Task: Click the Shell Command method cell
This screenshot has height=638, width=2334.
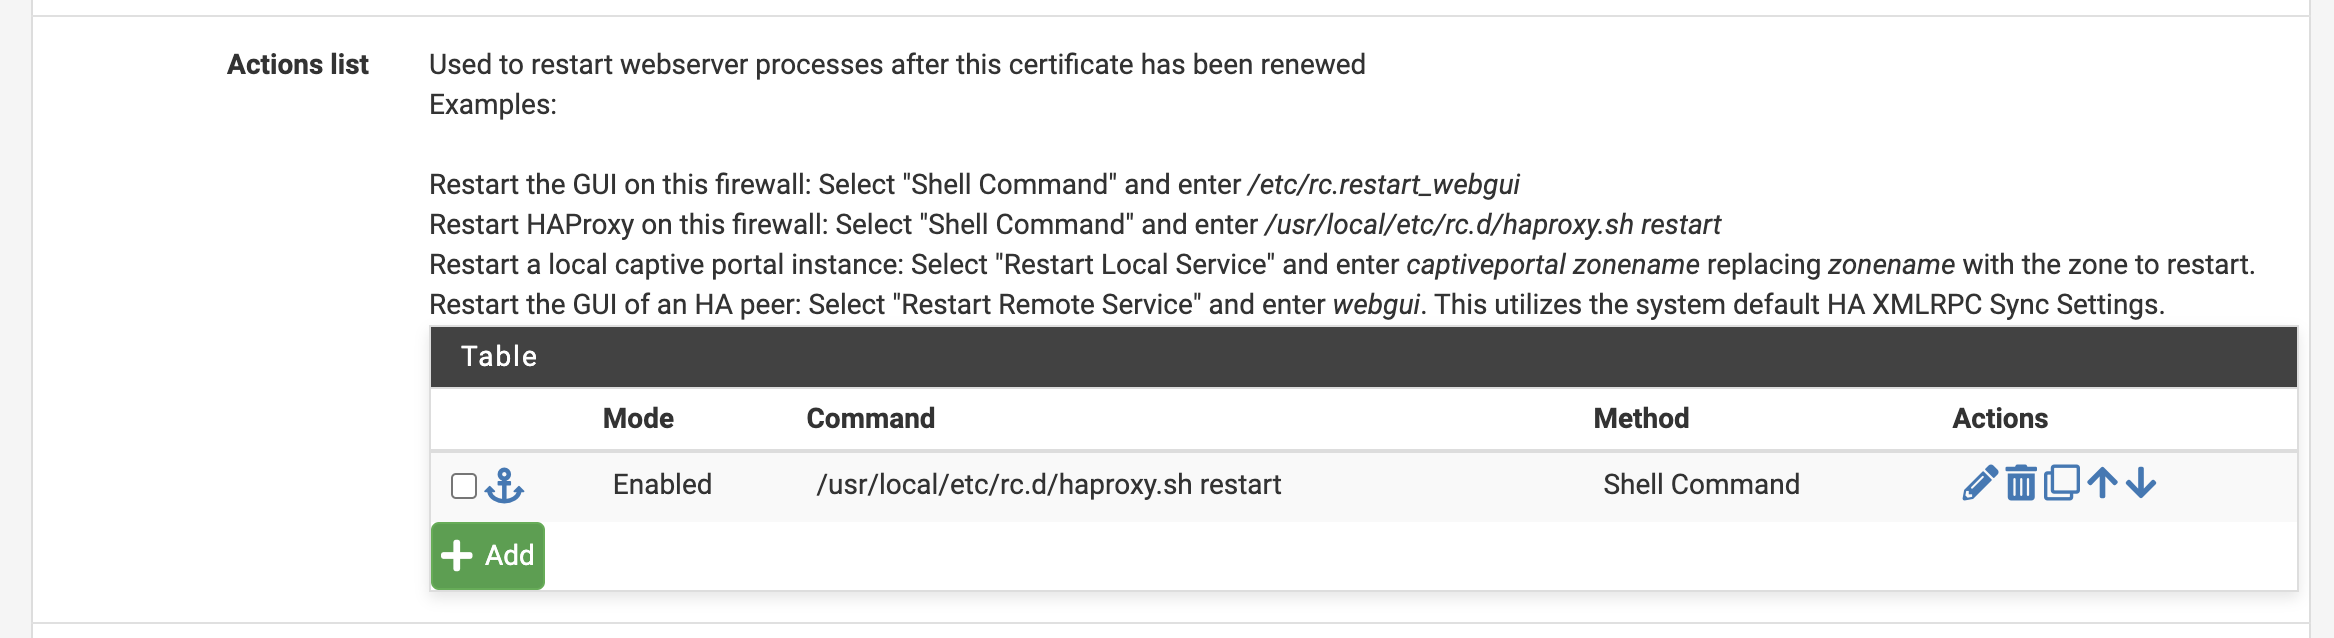Action: 1701,484
